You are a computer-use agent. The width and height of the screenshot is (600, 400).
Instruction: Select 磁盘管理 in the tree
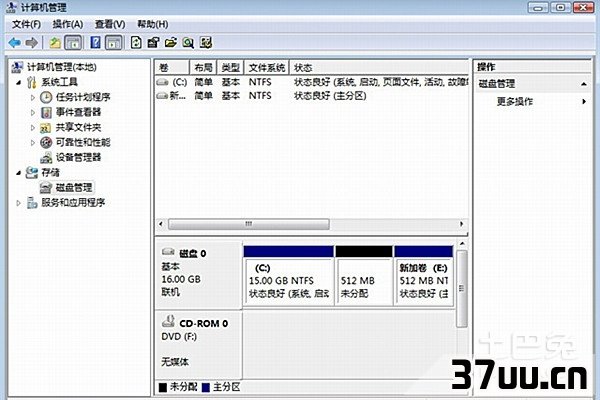click(x=74, y=188)
